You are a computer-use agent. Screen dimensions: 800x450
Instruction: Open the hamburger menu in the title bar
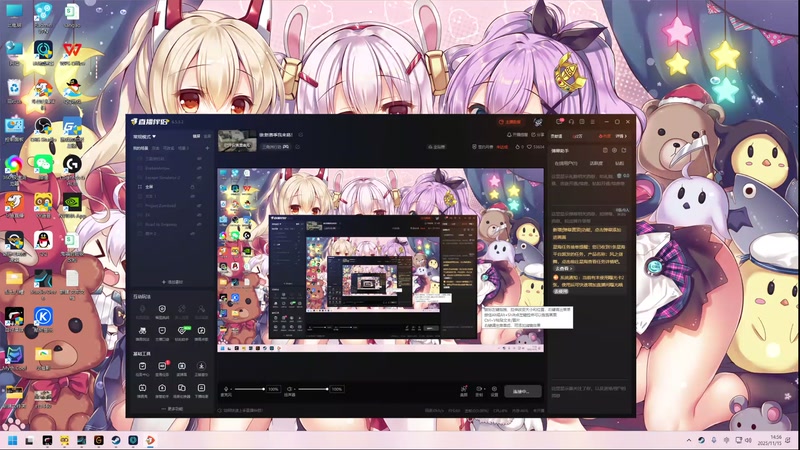click(593, 122)
